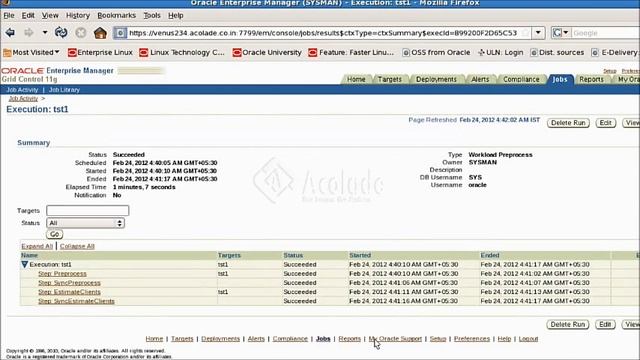Viewport: 640px width, 360px height.
Task: Open the Step: Preprocess link
Action: pos(62,273)
